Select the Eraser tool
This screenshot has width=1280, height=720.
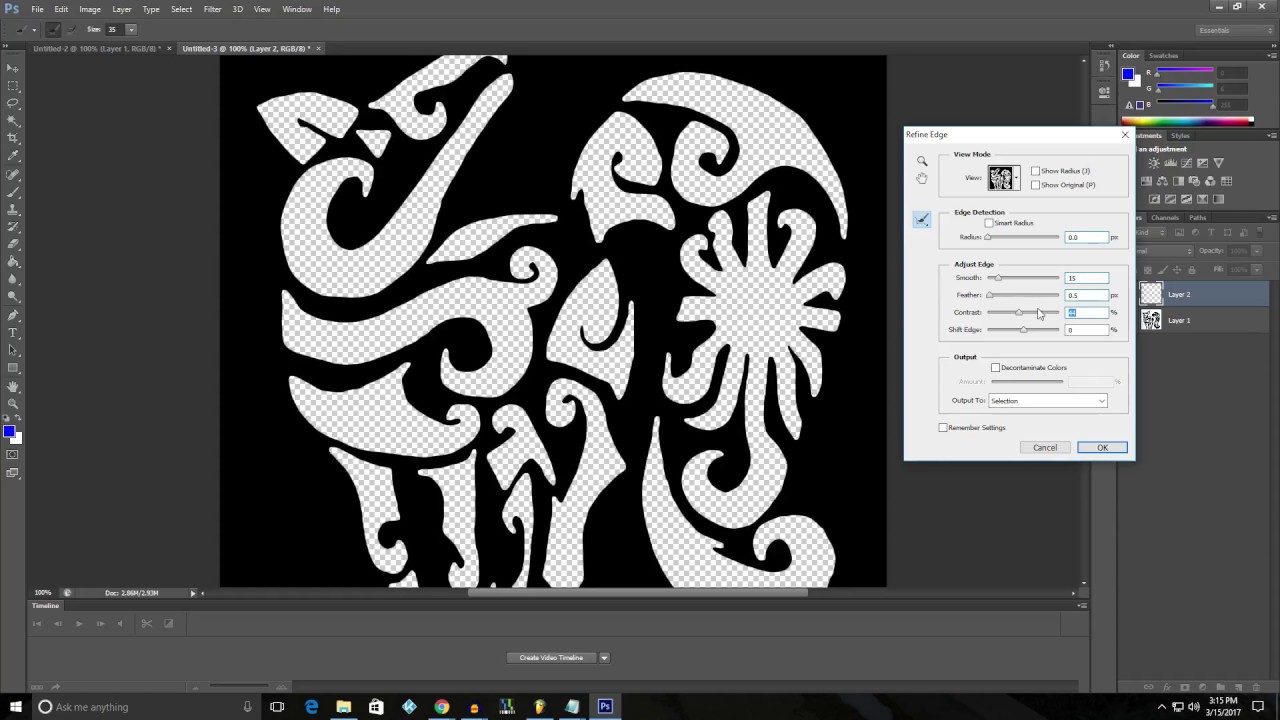coord(13,244)
